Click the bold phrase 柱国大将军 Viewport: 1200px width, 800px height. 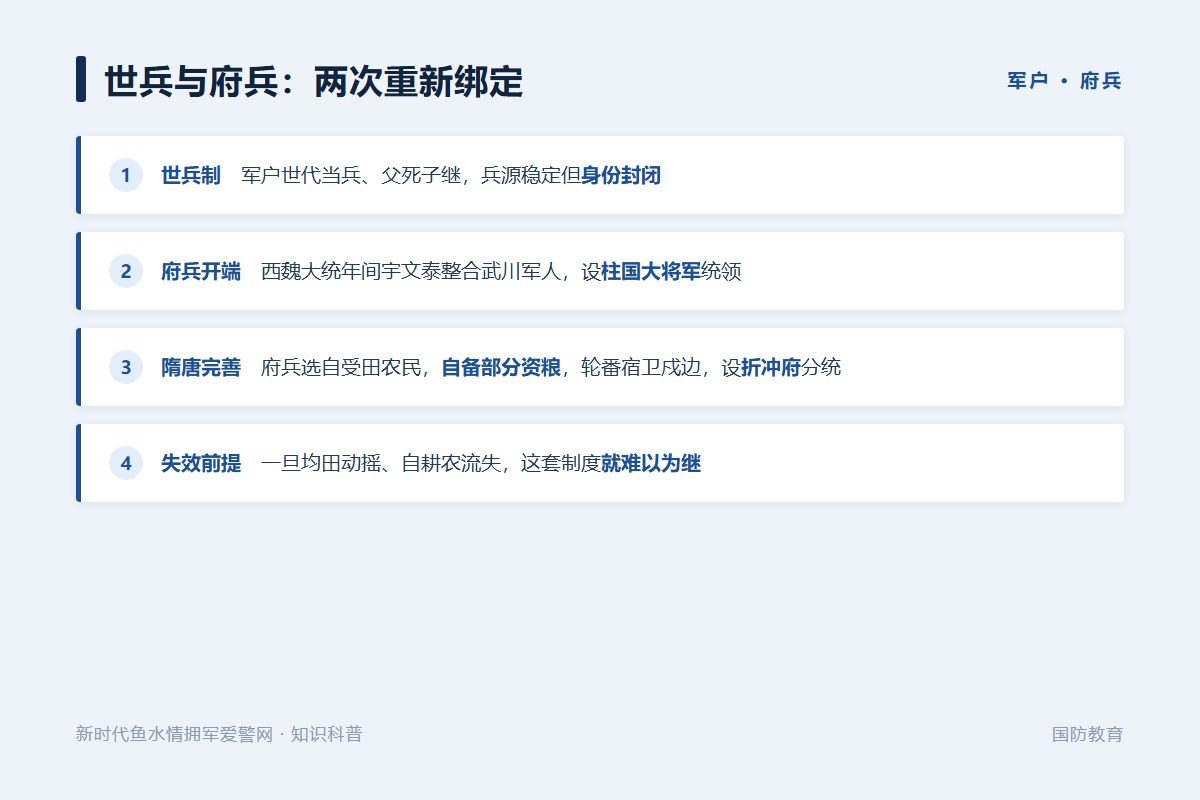point(651,272)
